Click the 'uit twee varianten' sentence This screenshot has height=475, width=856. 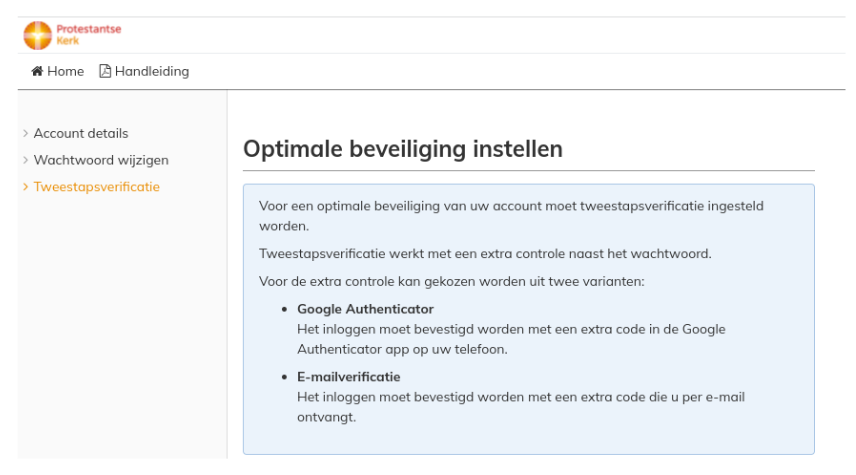(x=451, y=282)
